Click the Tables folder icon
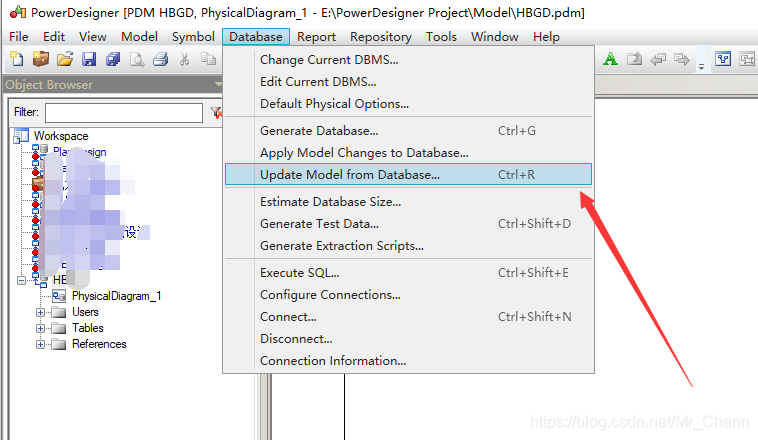The image size is (758, 440). 58,328
